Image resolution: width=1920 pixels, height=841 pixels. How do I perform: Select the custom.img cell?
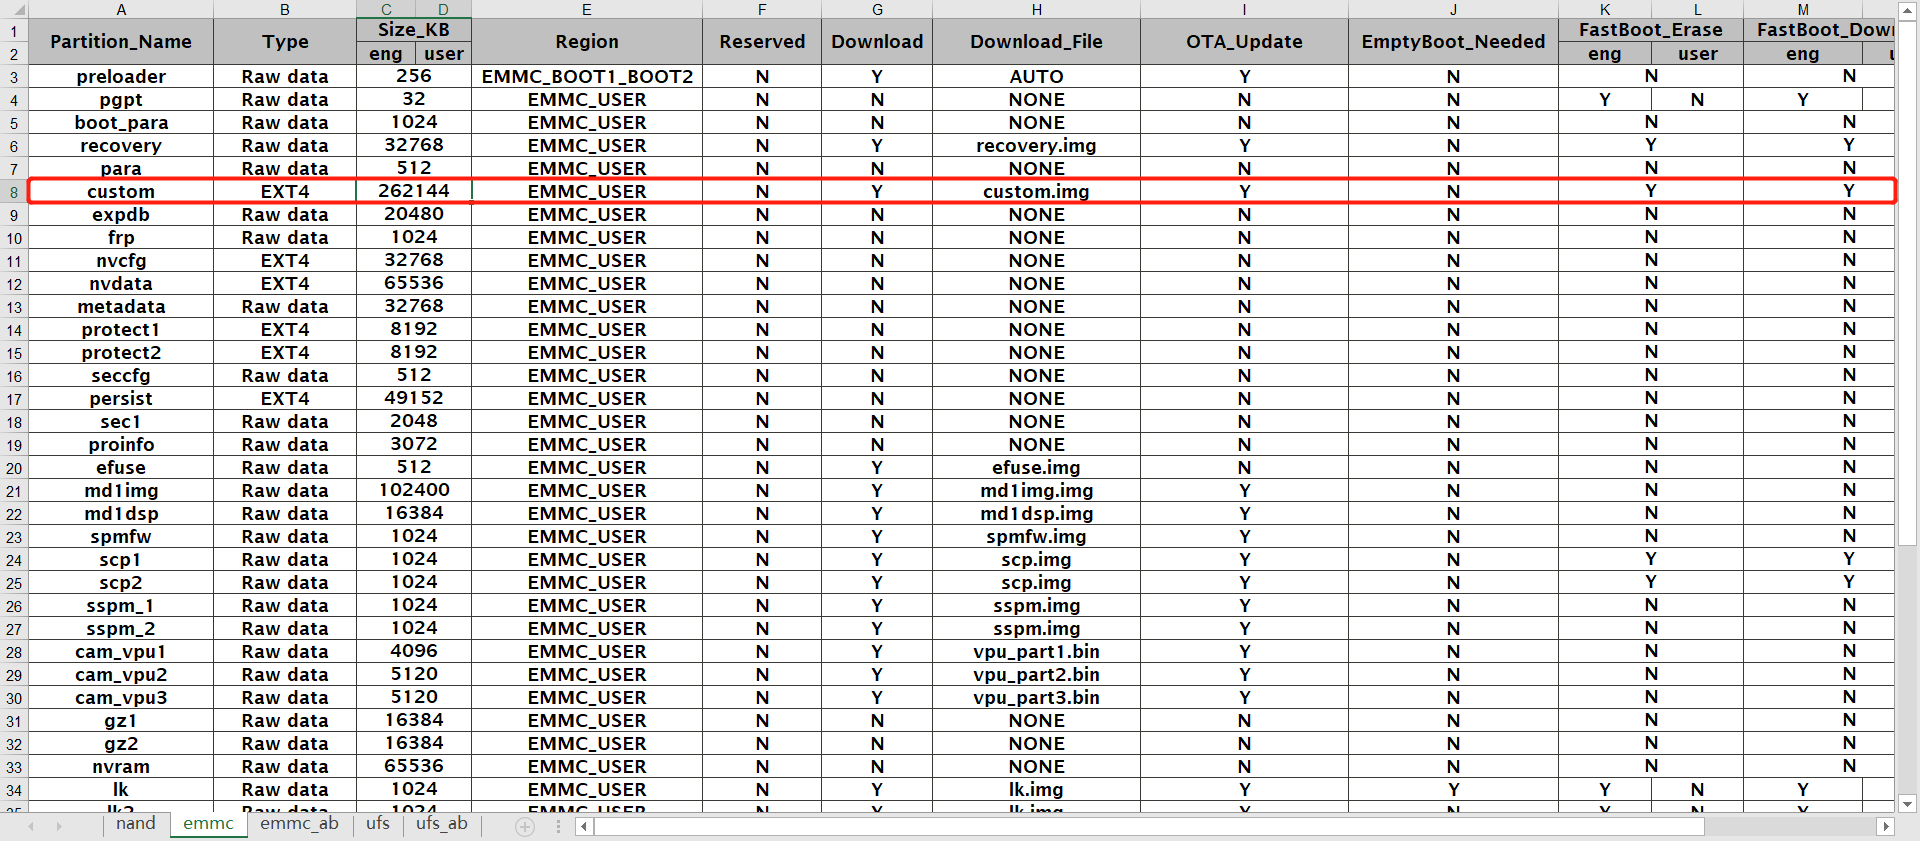(1037, 192)
